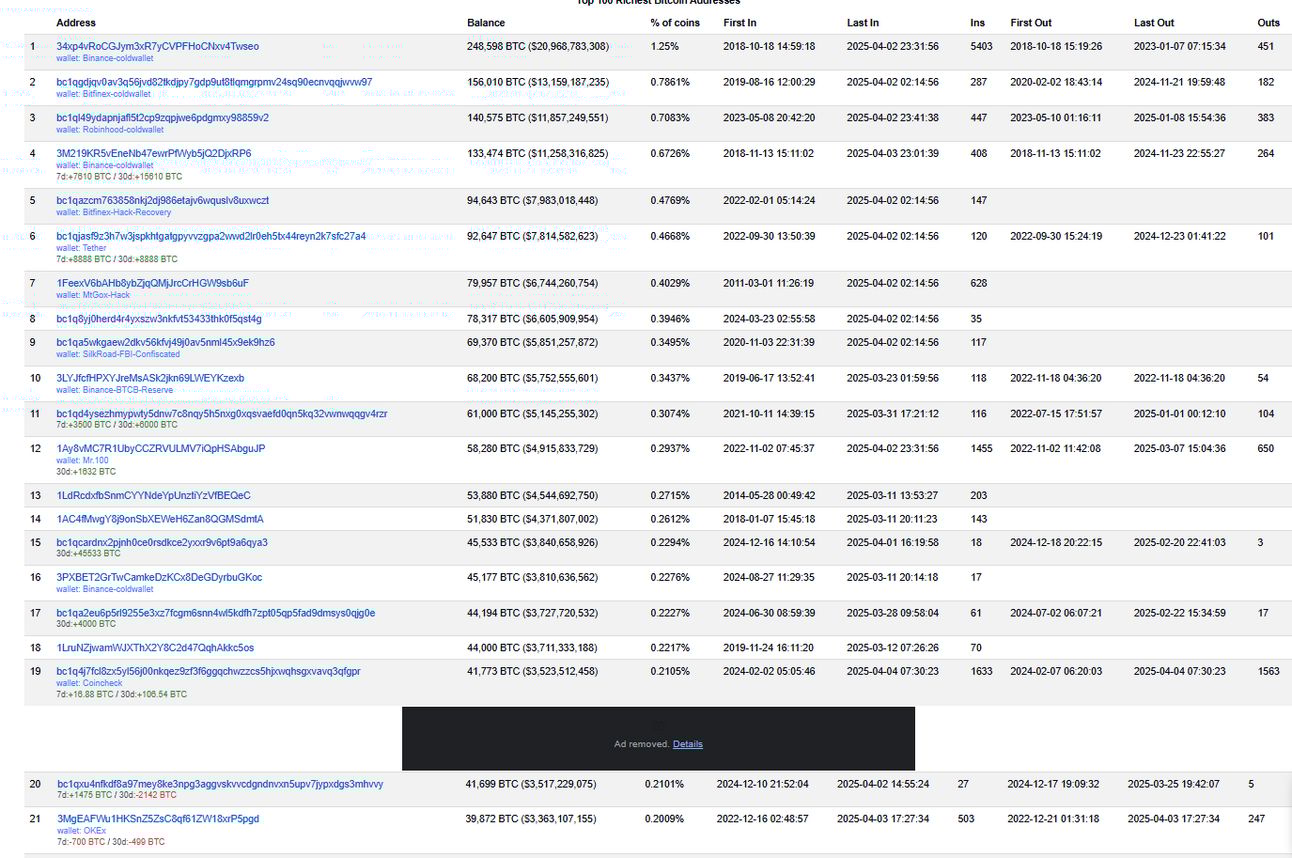Click the First Out column header

pyautogui.click(x=1032, y=22)
